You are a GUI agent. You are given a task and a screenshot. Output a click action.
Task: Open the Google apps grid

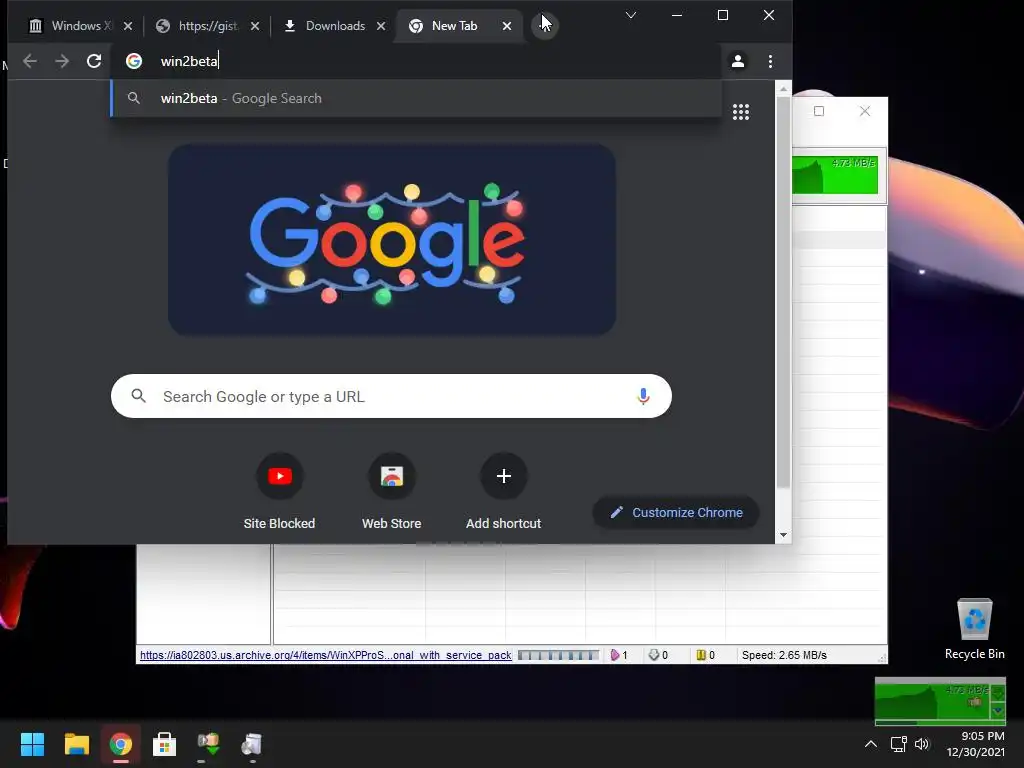(x=741, y=112)
